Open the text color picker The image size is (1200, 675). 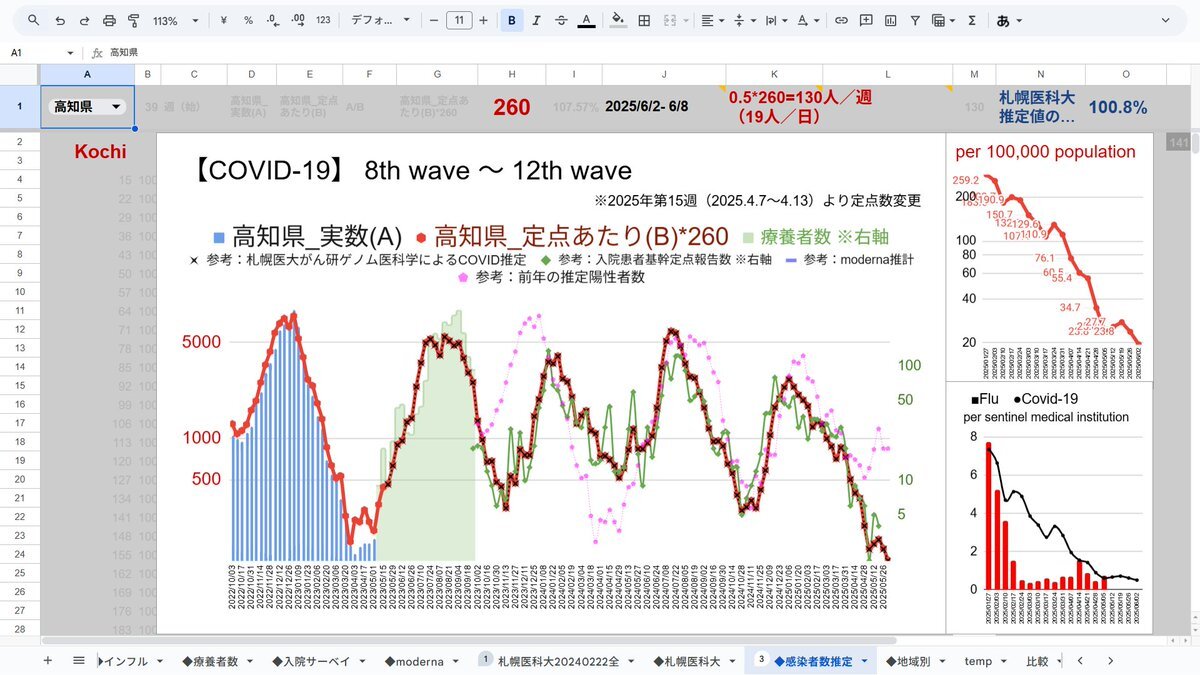586,20
